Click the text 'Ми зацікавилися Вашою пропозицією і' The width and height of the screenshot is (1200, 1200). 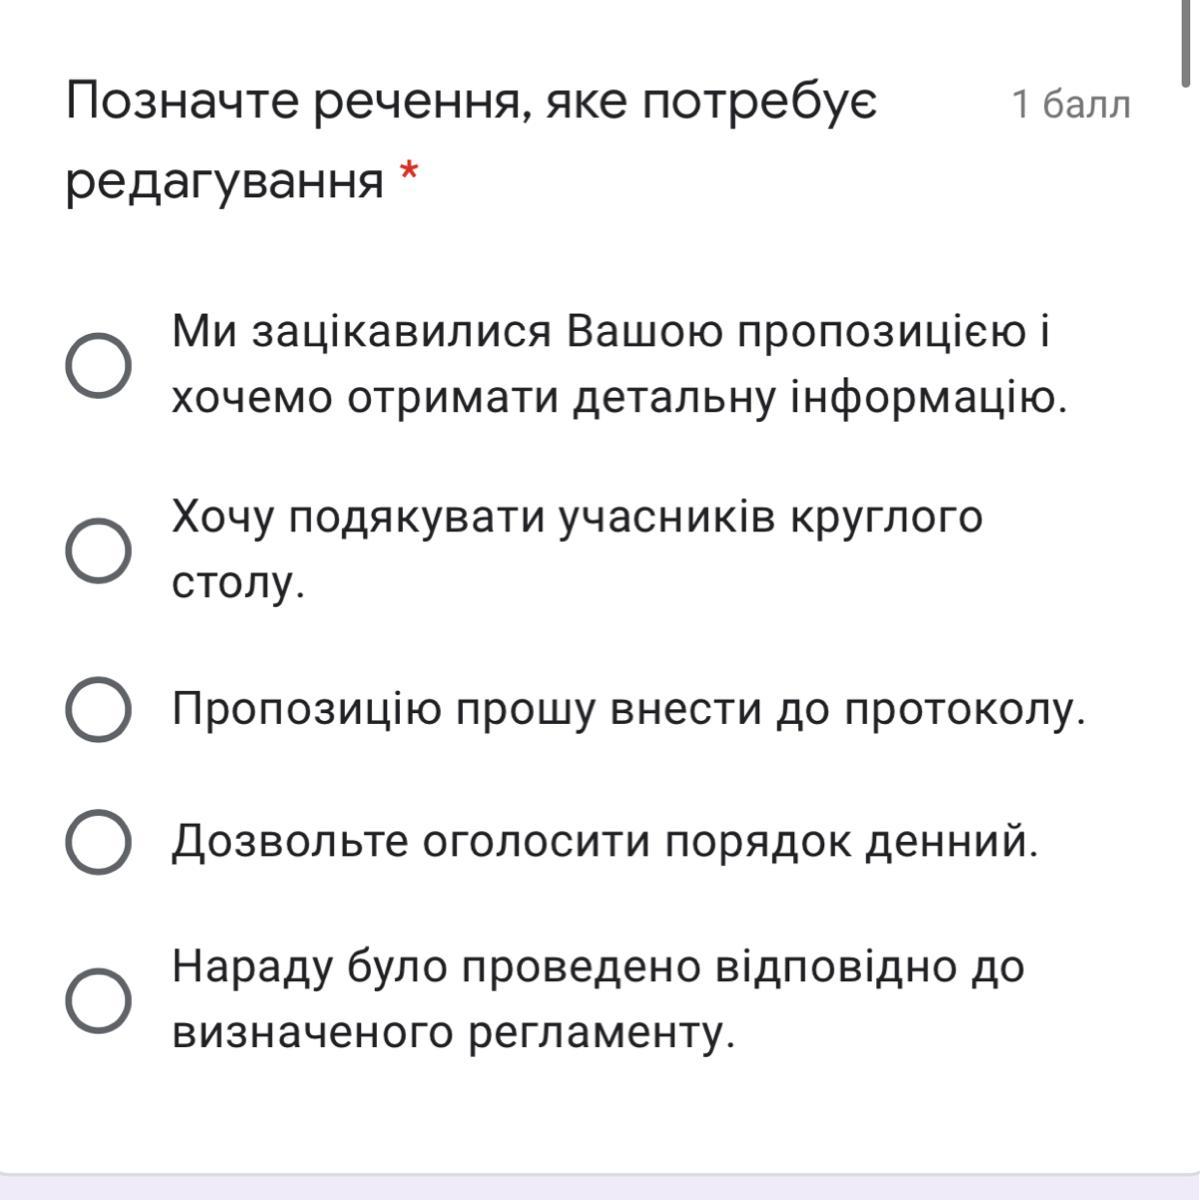click(610, 332)
